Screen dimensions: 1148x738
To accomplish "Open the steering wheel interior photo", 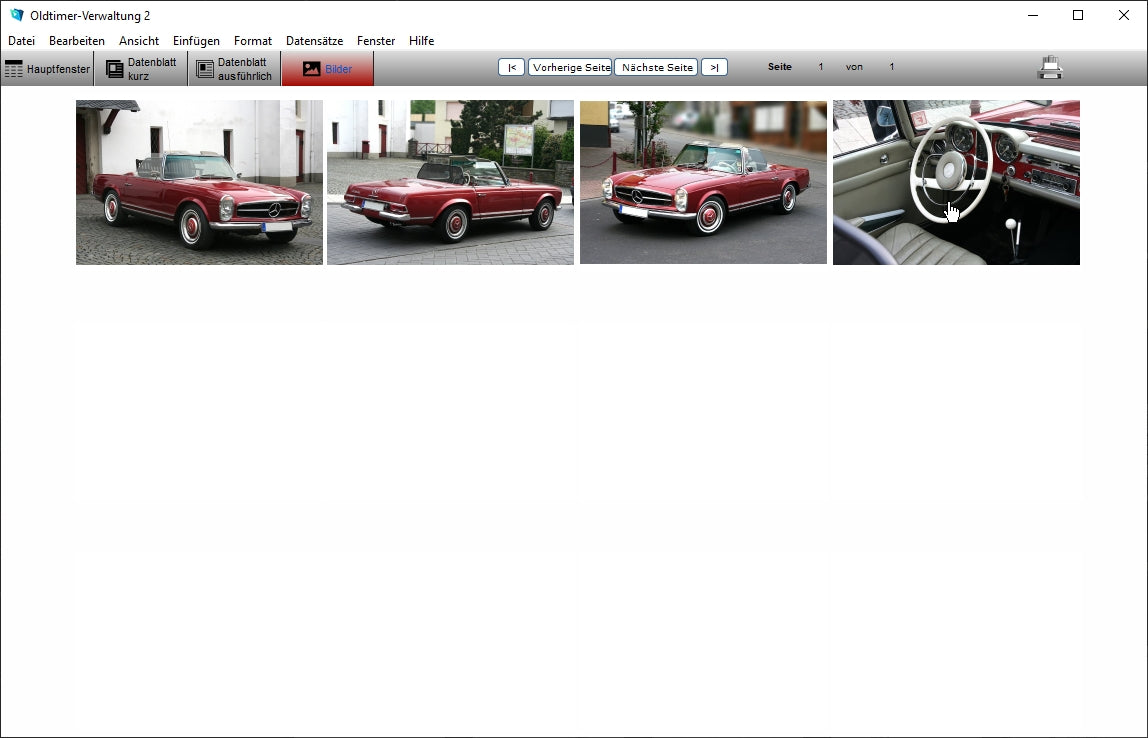I will (x=955, y=183).
